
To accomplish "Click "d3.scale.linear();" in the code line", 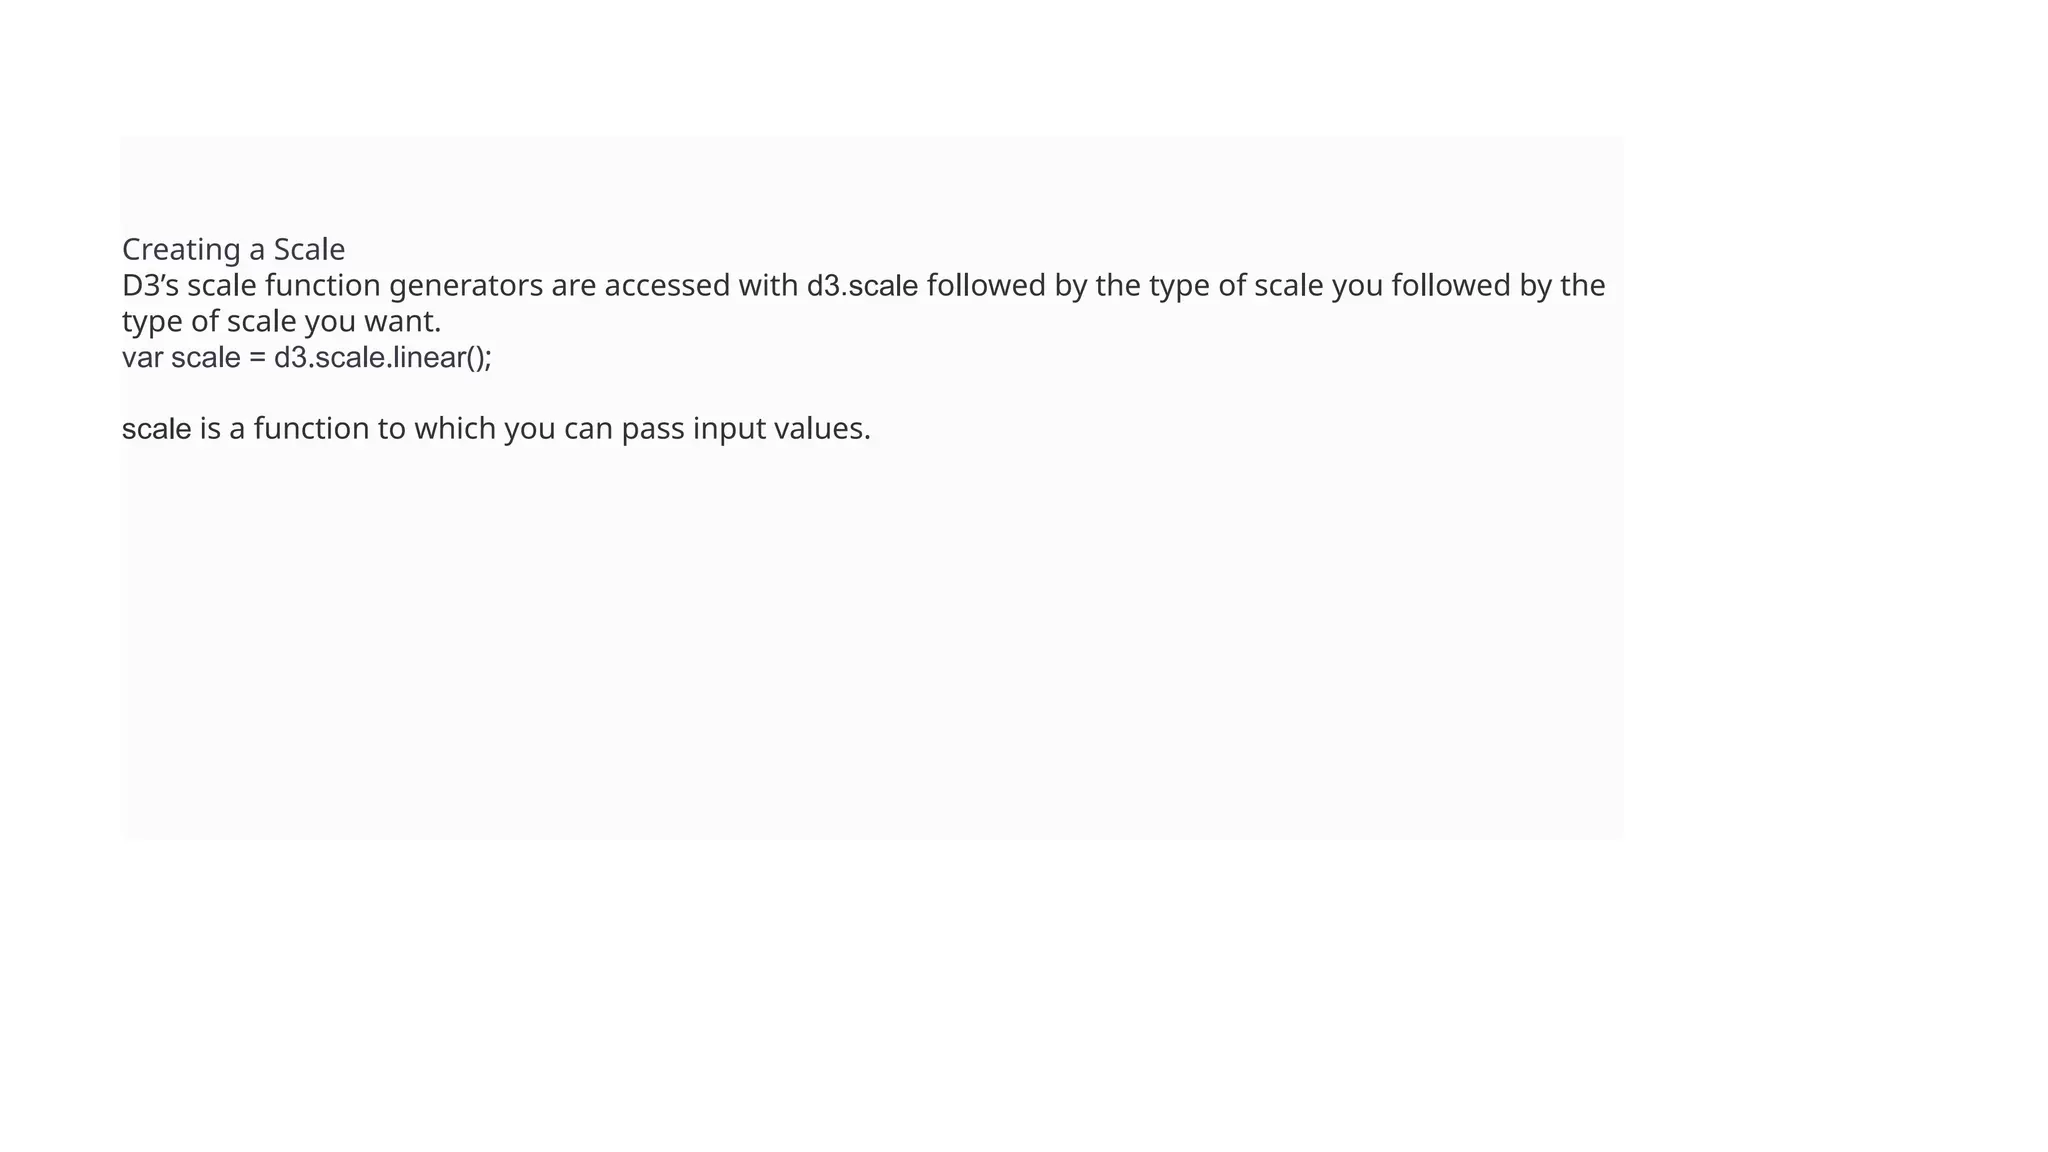I will [x=383, y=358].
